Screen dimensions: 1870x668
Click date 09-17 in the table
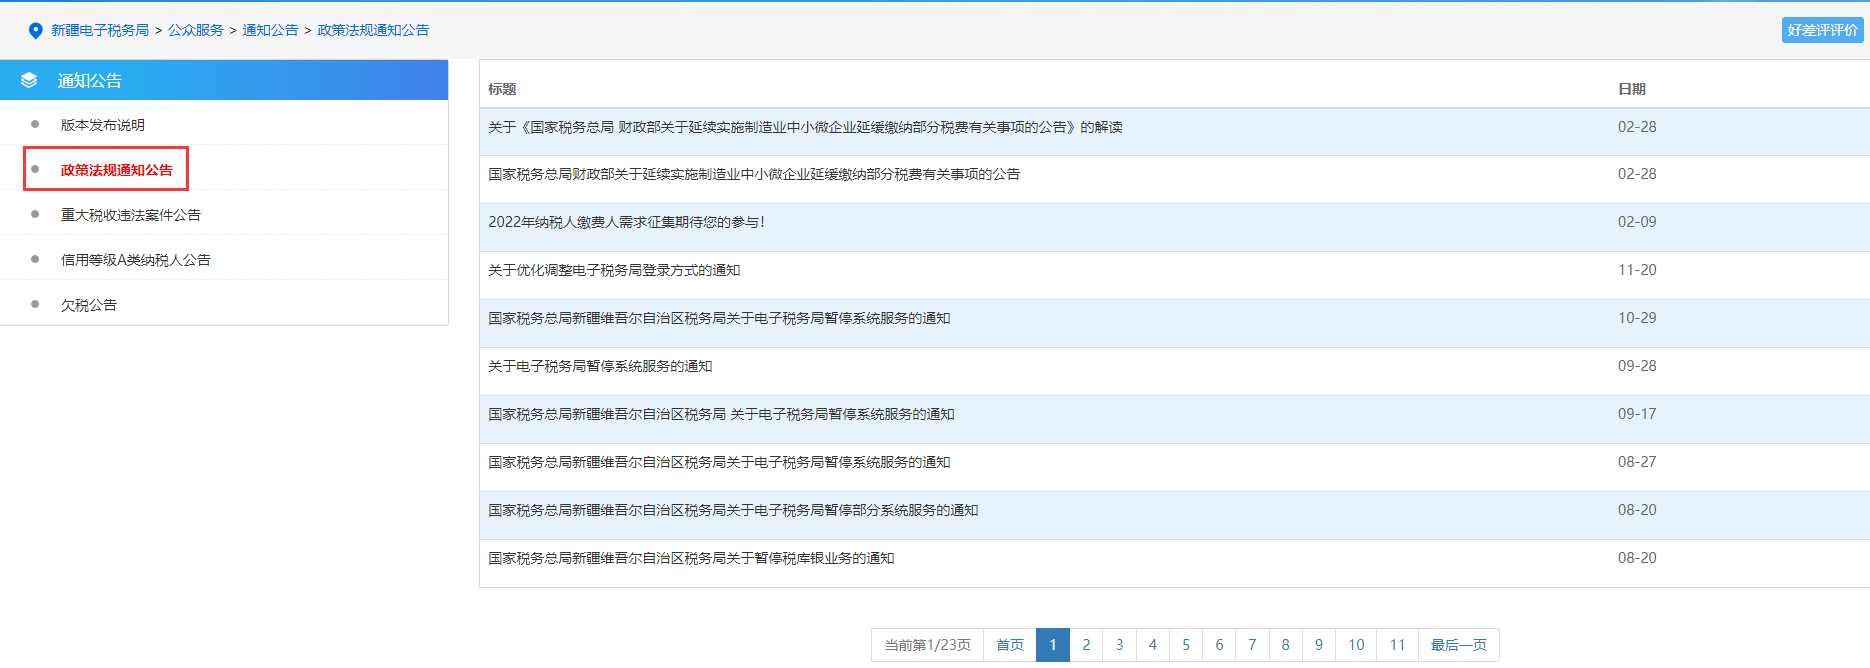1637,414
